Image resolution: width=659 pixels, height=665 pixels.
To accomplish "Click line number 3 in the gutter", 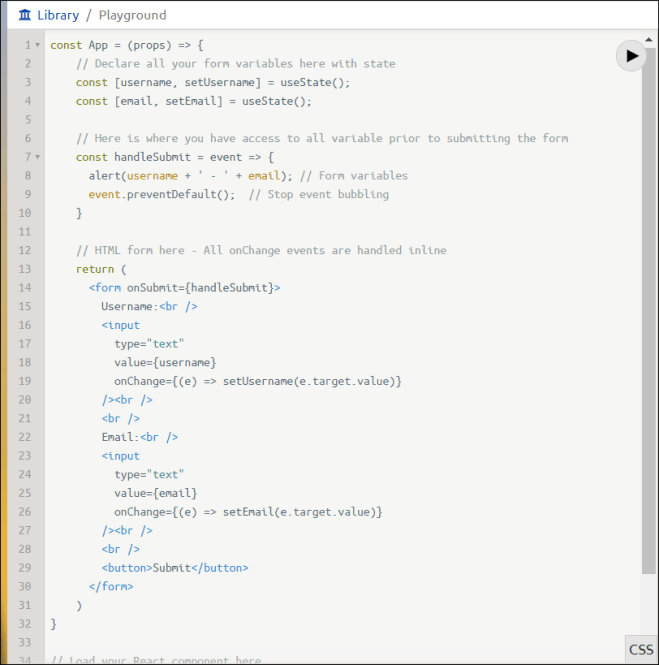I will 28,82.
